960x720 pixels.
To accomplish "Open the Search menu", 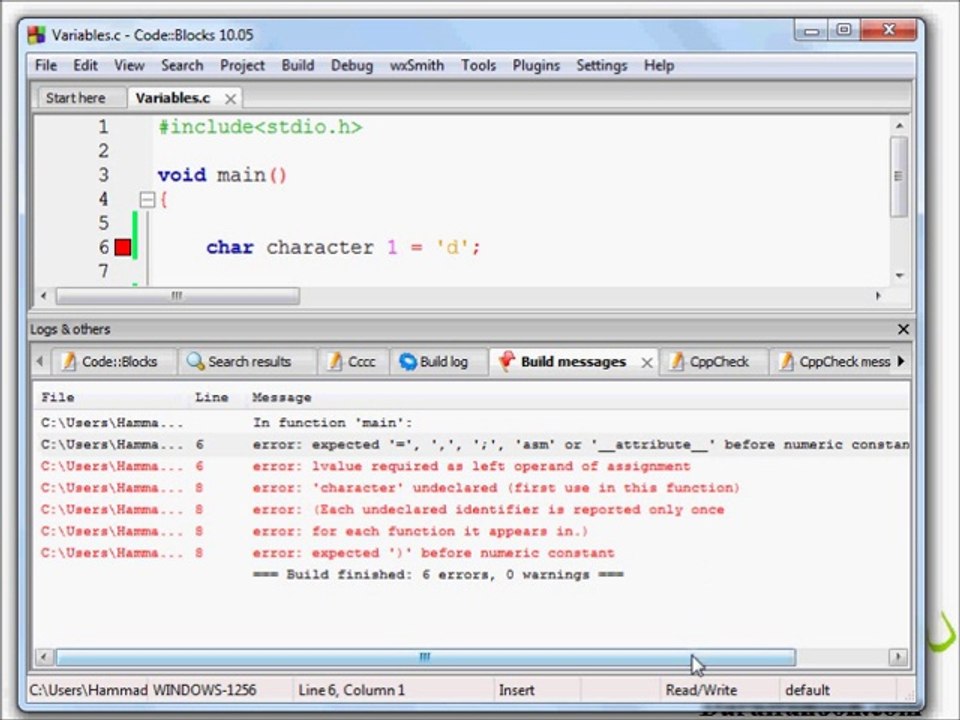I will point(182,66).
